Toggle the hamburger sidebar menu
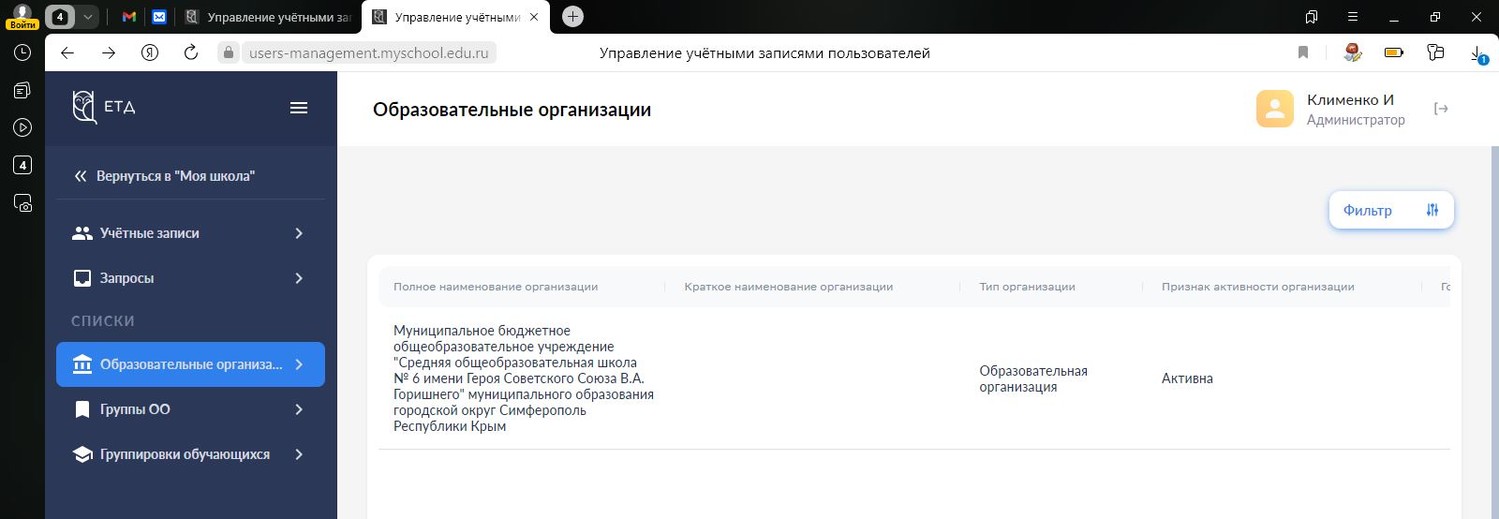1499x519 pixels. pyautogui.click(x=298, y=108)
